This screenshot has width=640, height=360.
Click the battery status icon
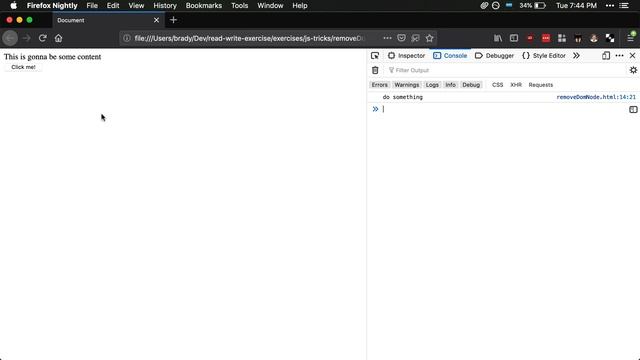click(x=540, y=6)
